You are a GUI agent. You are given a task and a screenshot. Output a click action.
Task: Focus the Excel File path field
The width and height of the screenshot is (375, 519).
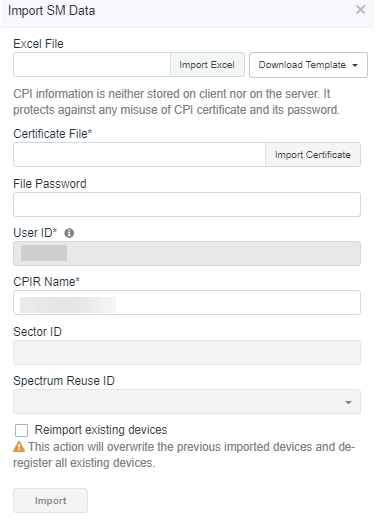[x=92, y=65]
